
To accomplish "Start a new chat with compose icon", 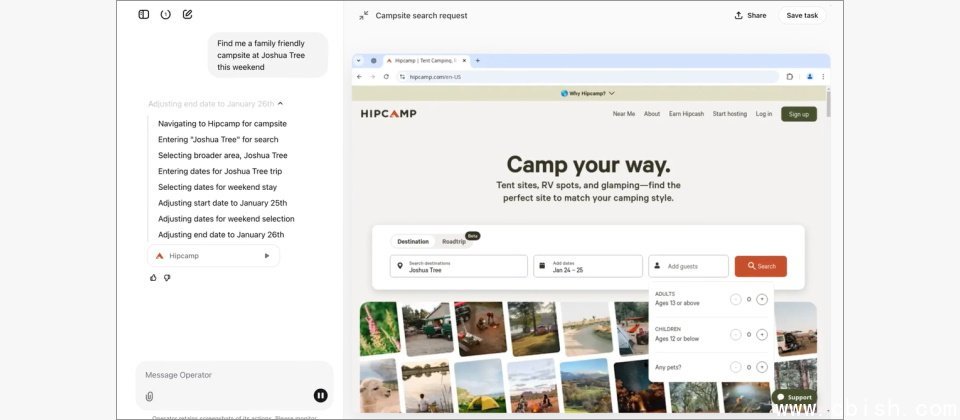I will 188,15.
